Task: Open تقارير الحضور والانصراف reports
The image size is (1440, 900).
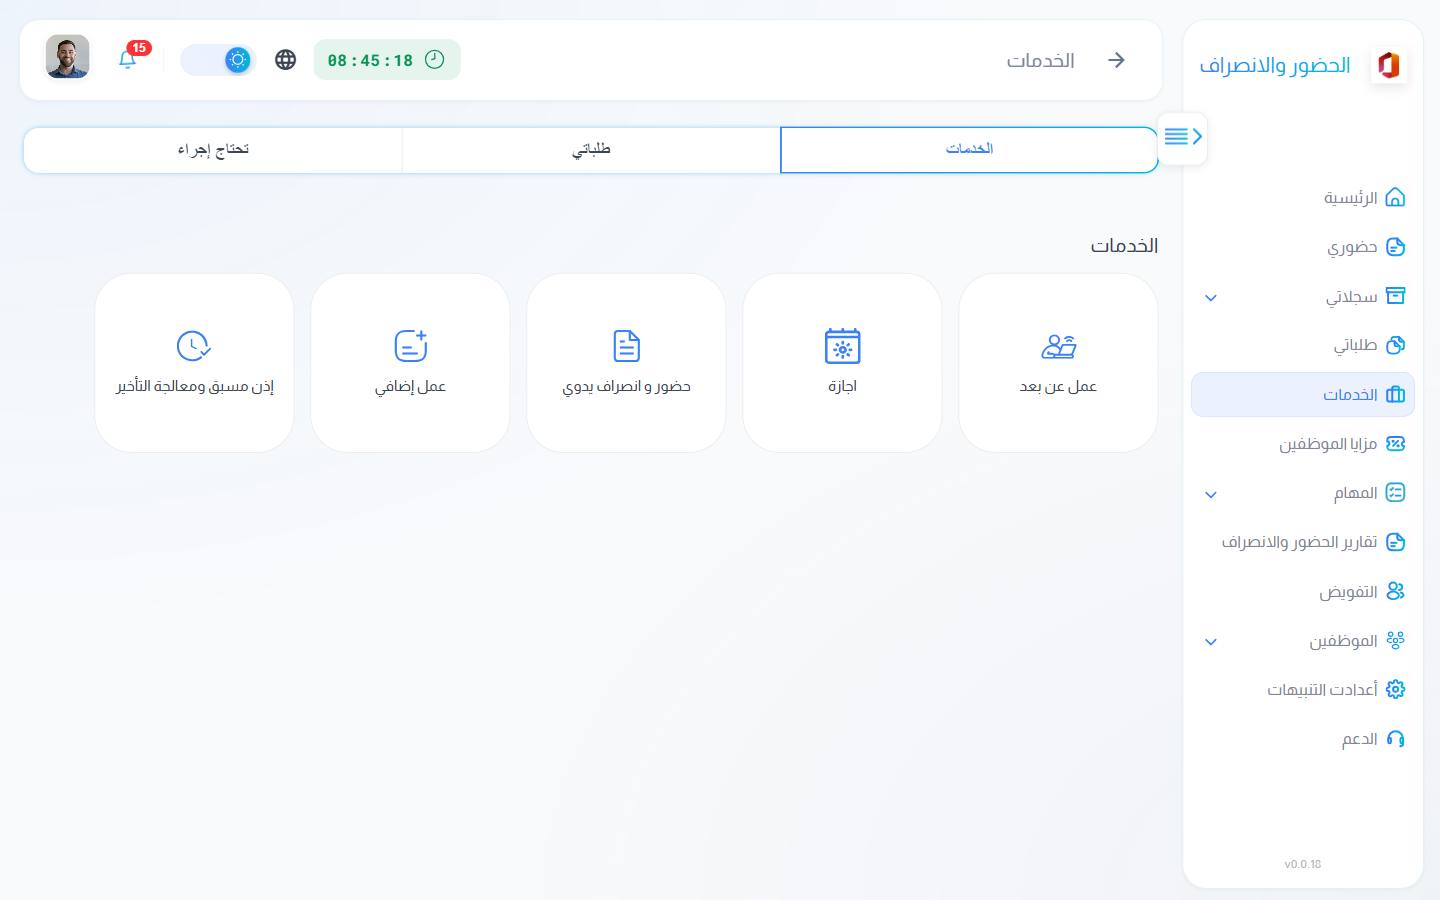Action: pos(1302,542)
